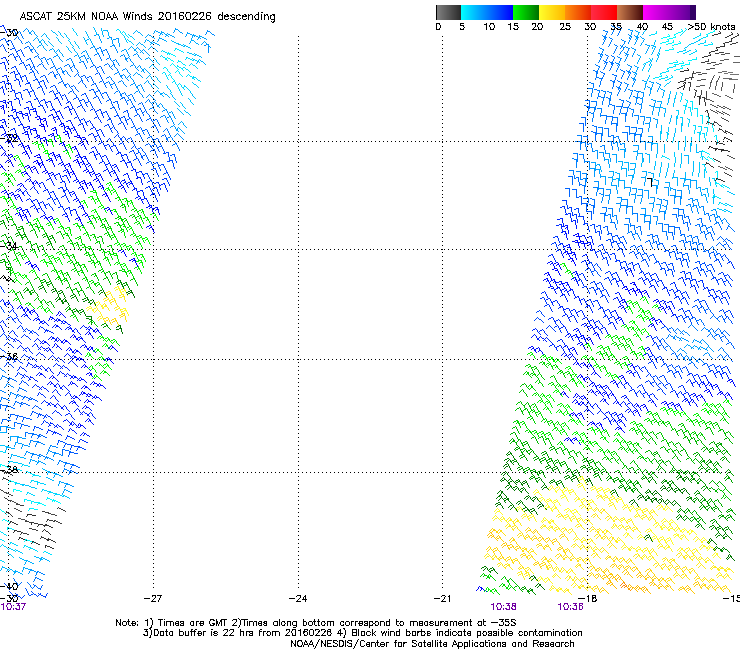The image size is (740, 650).
Task: Click the '20' label under the color scale
Action: 537,27
